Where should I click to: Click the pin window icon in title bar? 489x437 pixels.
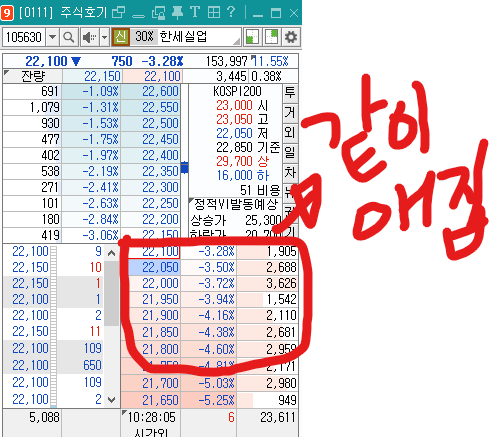coord(177,13)
